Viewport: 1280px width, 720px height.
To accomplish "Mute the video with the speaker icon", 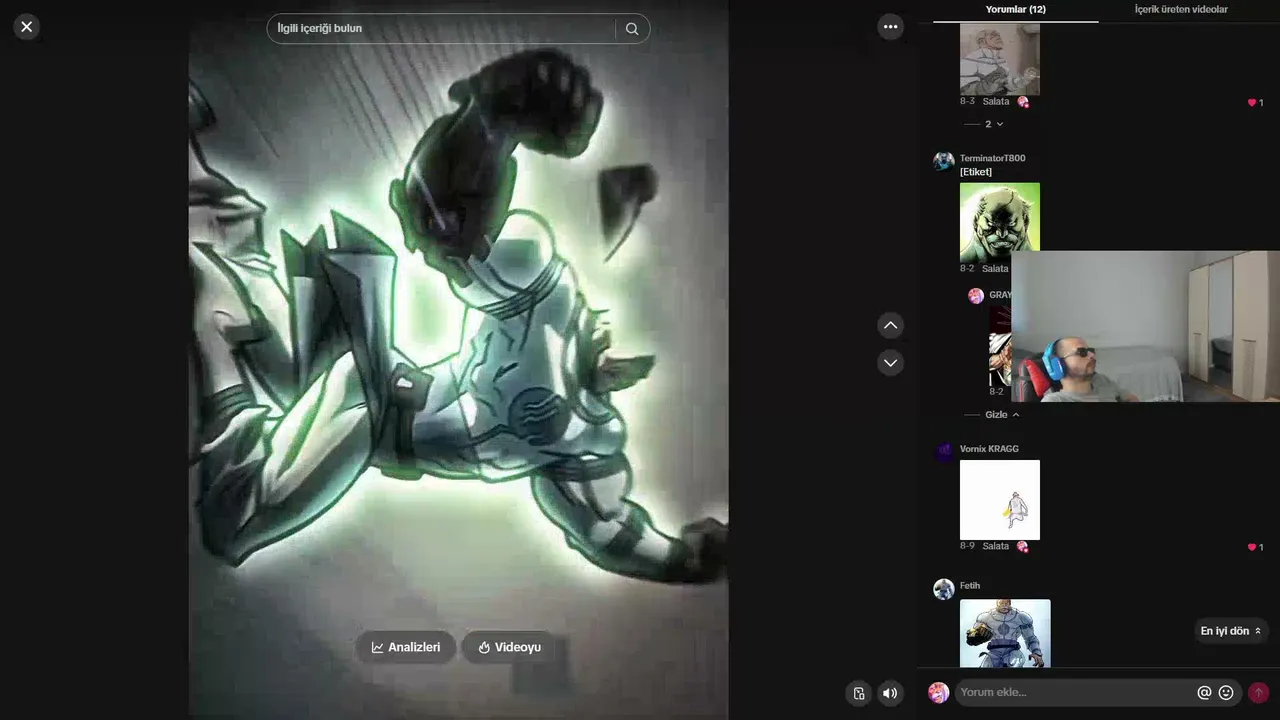I will pyautogui.click(x=890, y=693).
